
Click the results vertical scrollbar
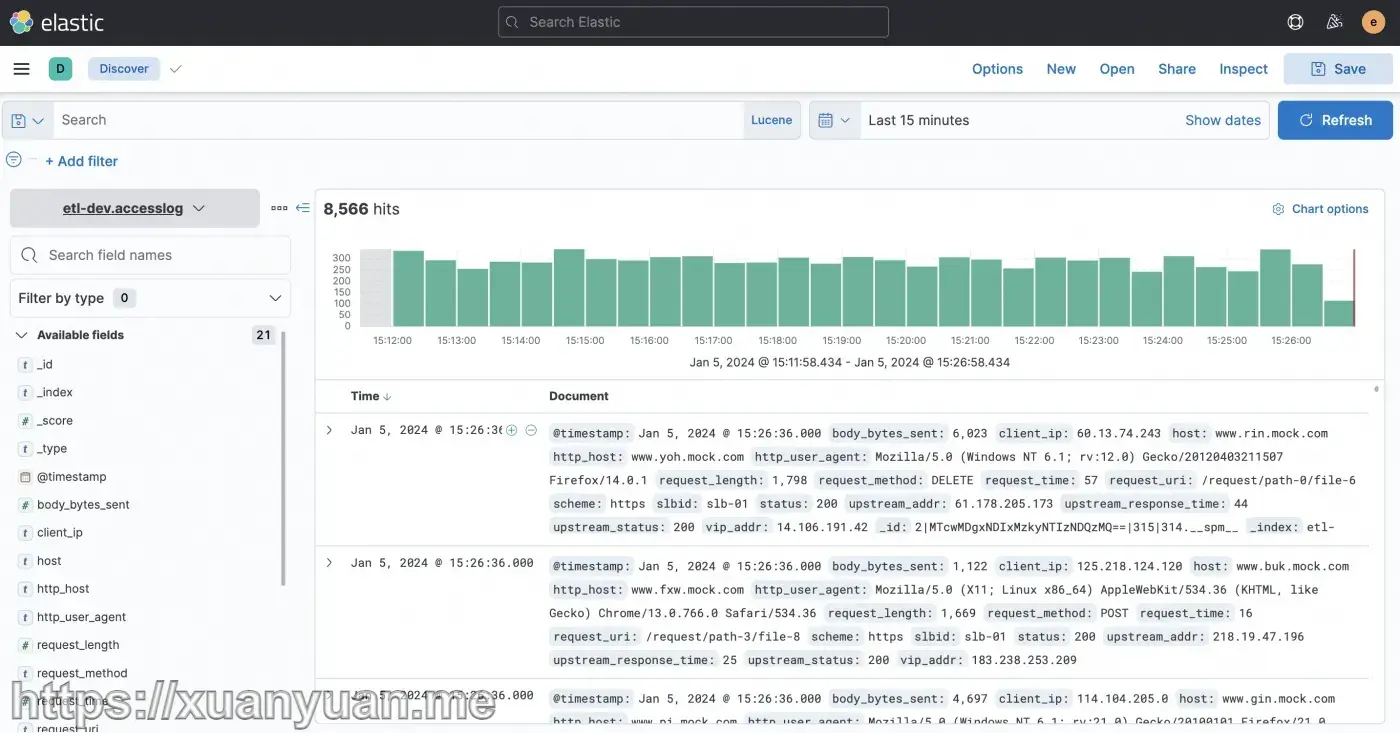[1376, 390]
